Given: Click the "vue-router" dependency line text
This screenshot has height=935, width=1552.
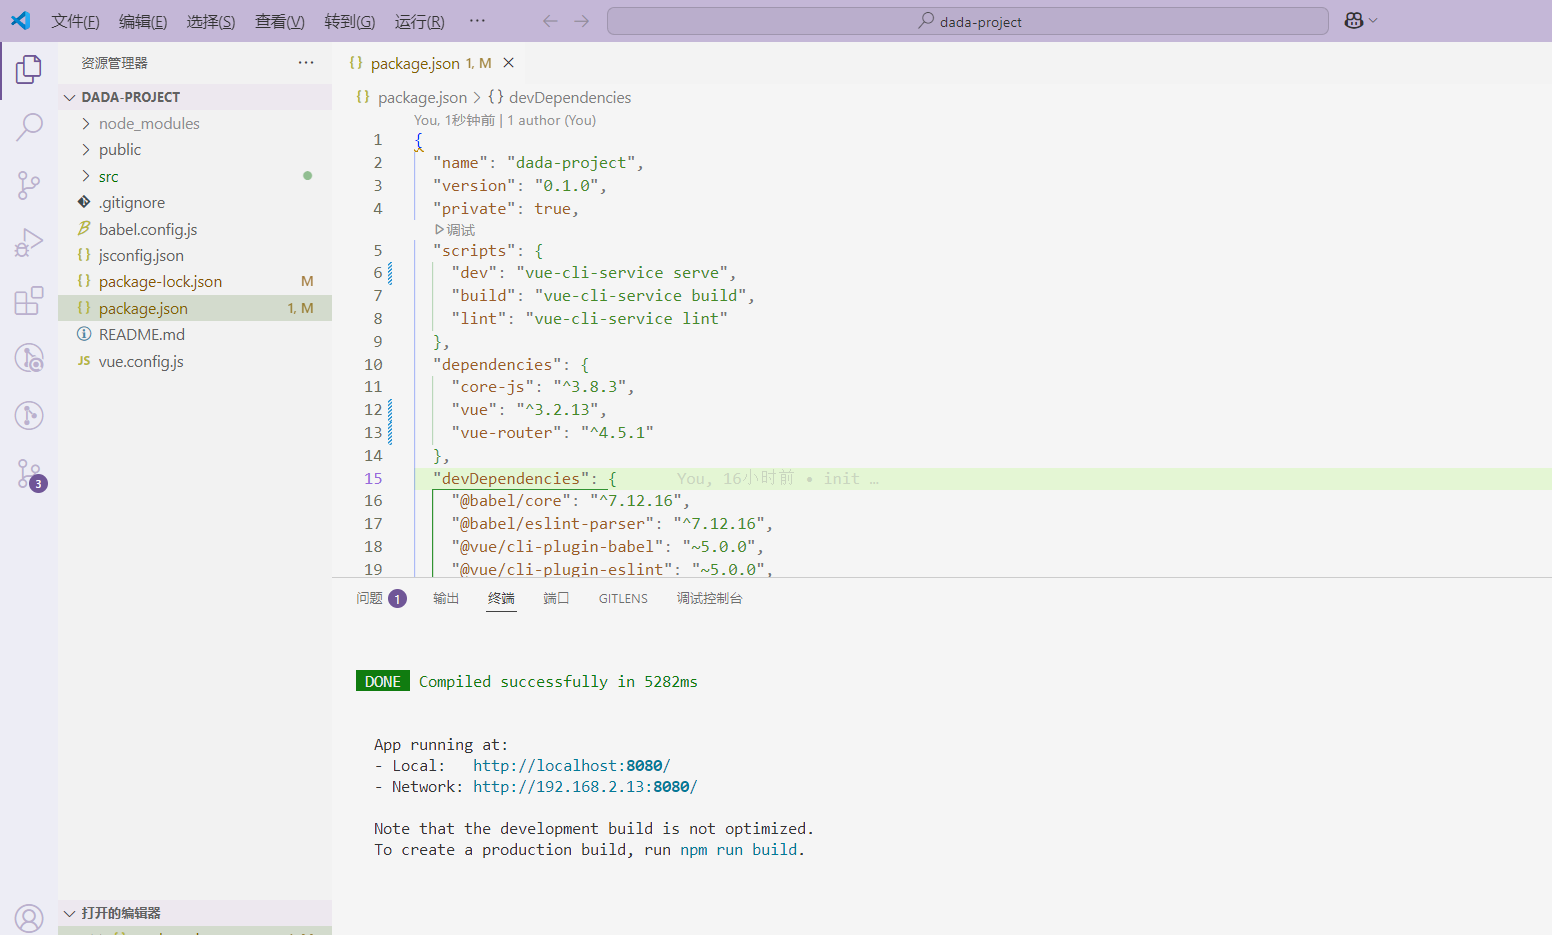Looking at the screenshot, I should [x=552, y=432].
